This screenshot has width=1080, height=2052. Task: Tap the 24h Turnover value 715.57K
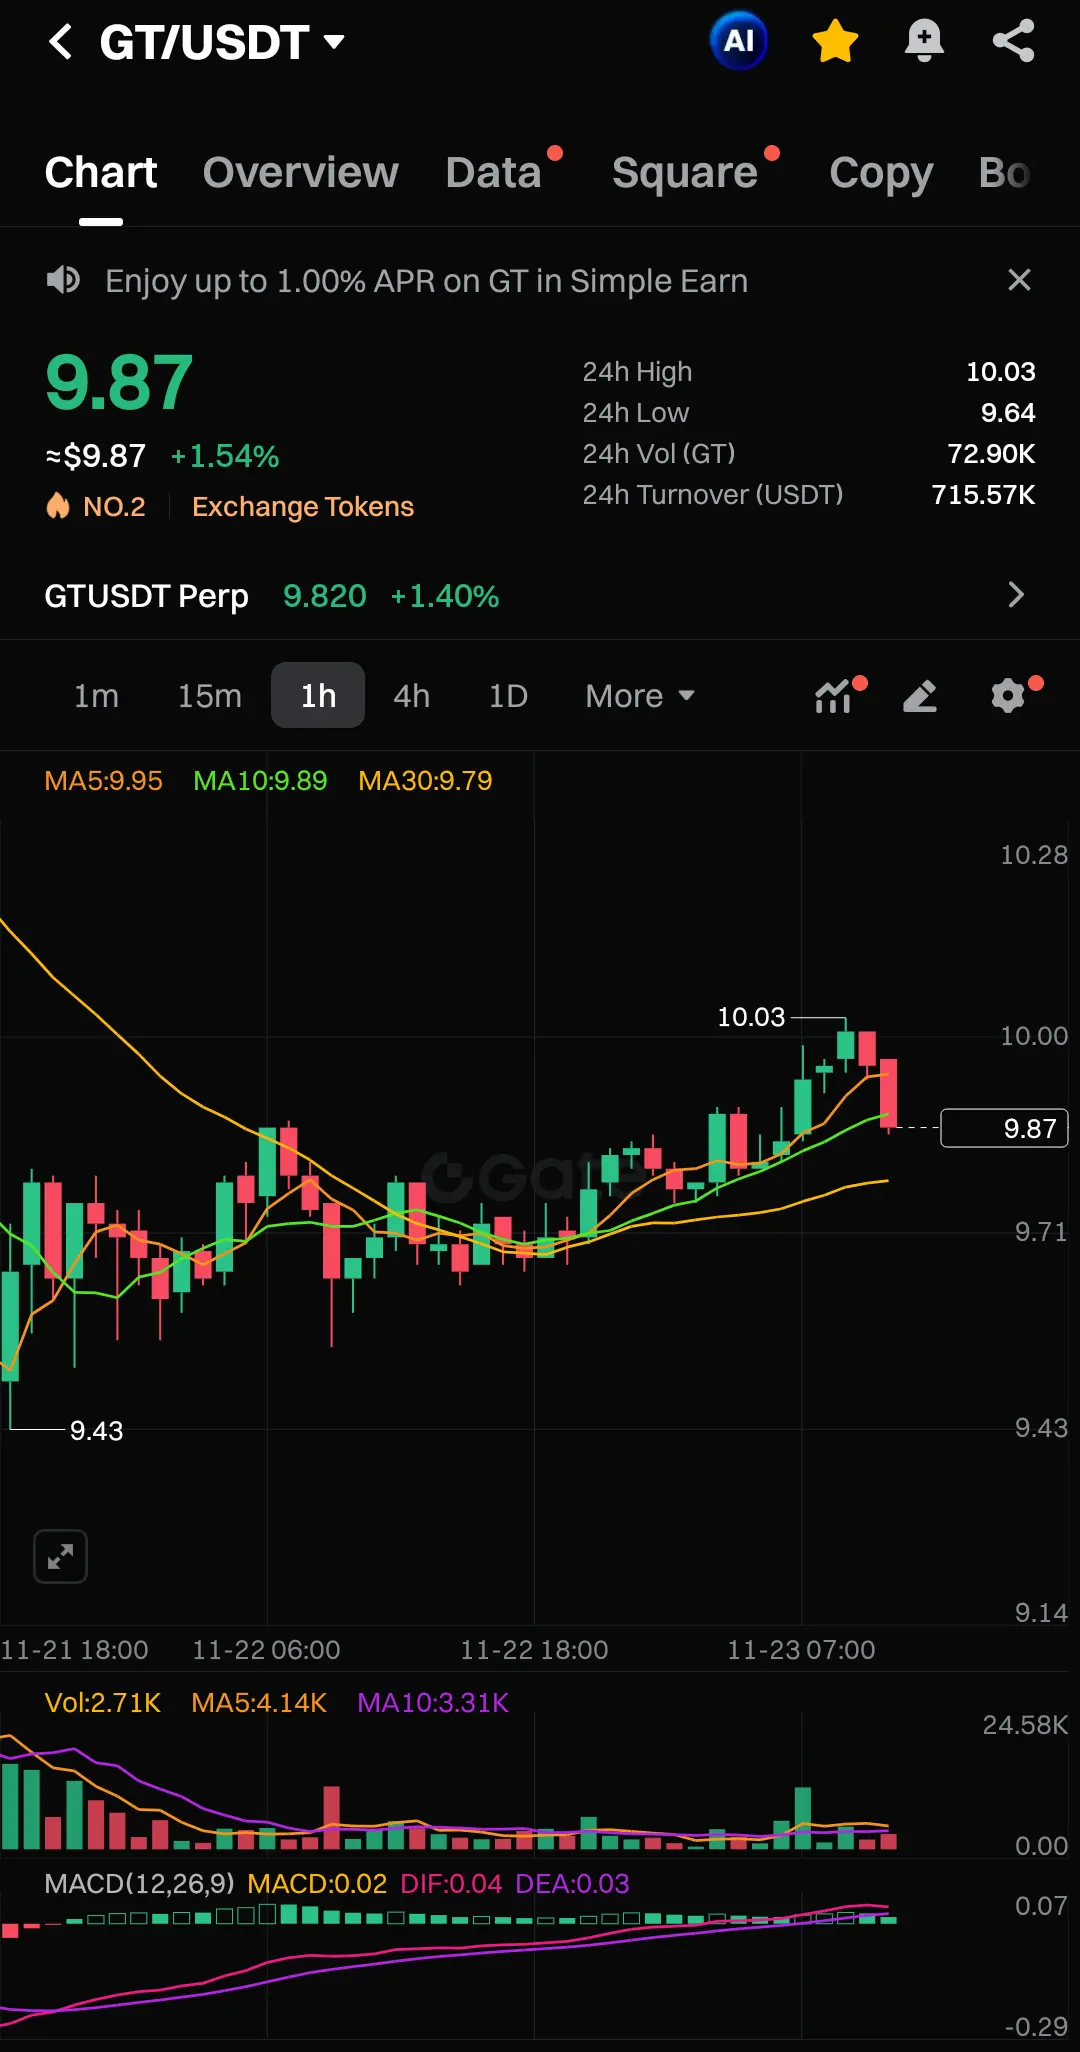[983, 495]
